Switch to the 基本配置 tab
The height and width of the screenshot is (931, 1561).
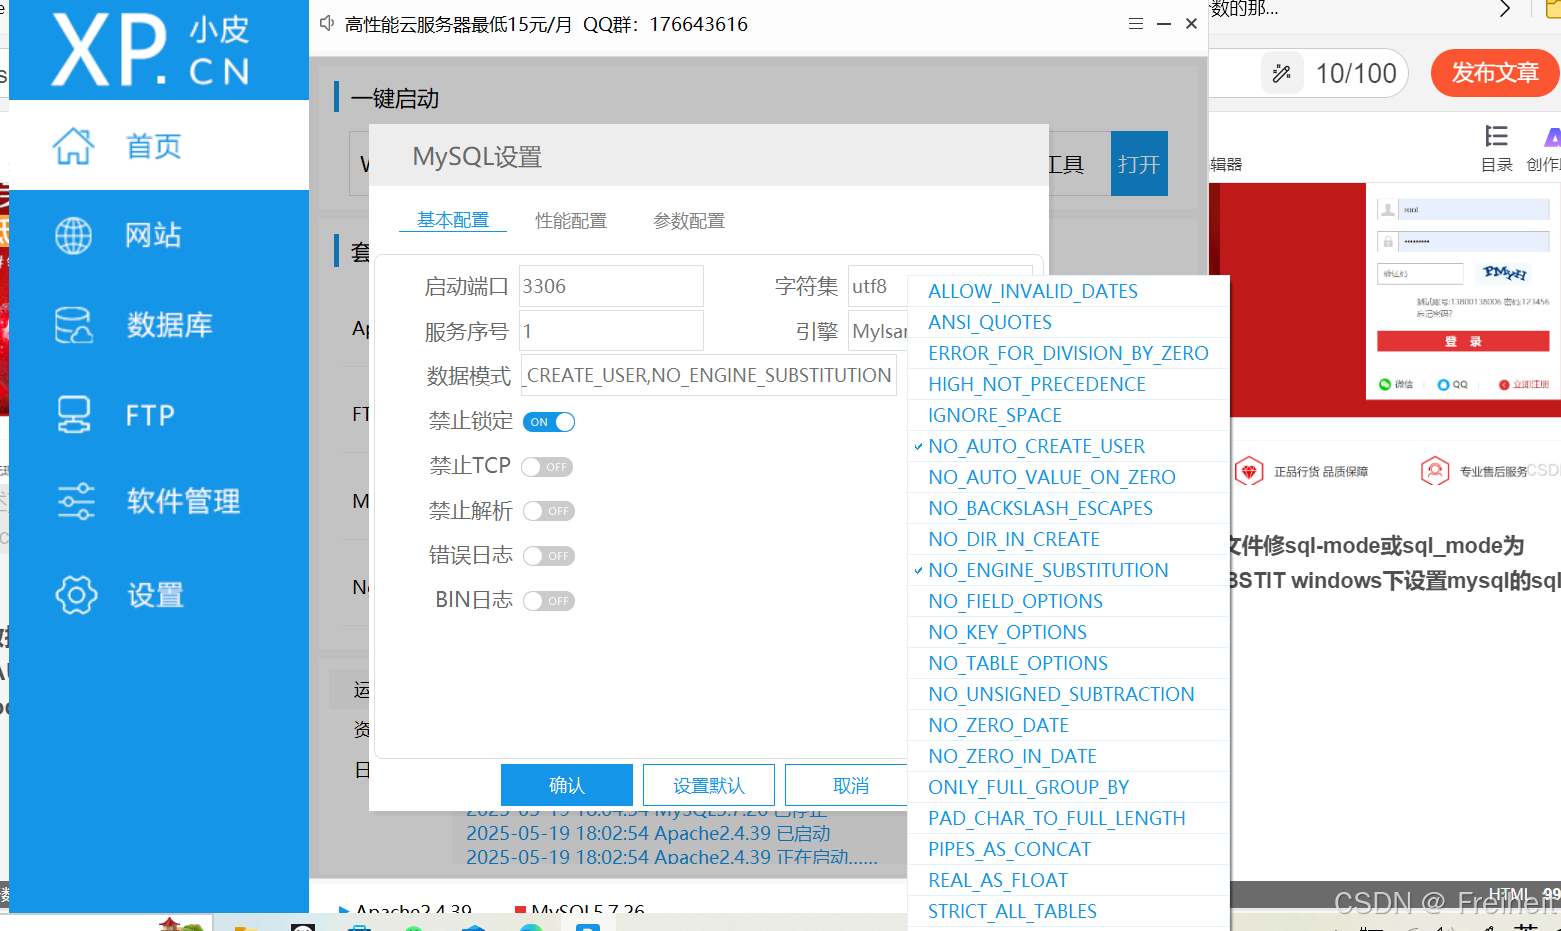(453, 220)
